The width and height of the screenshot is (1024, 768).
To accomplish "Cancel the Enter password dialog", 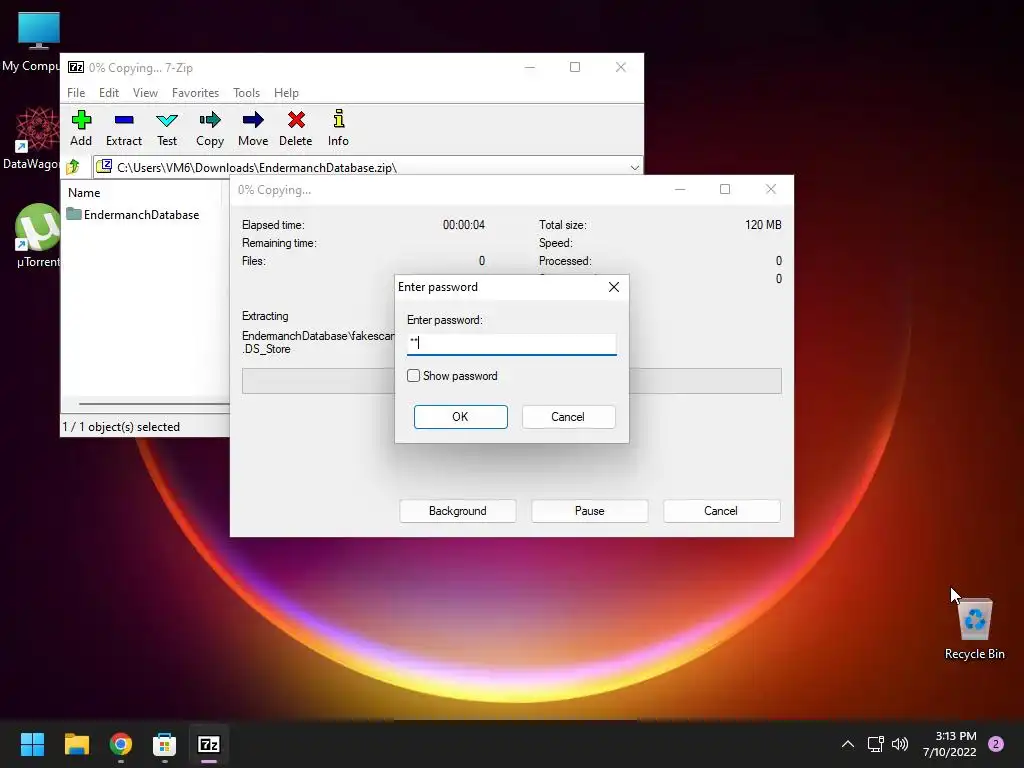I will [x=568, y=417].
